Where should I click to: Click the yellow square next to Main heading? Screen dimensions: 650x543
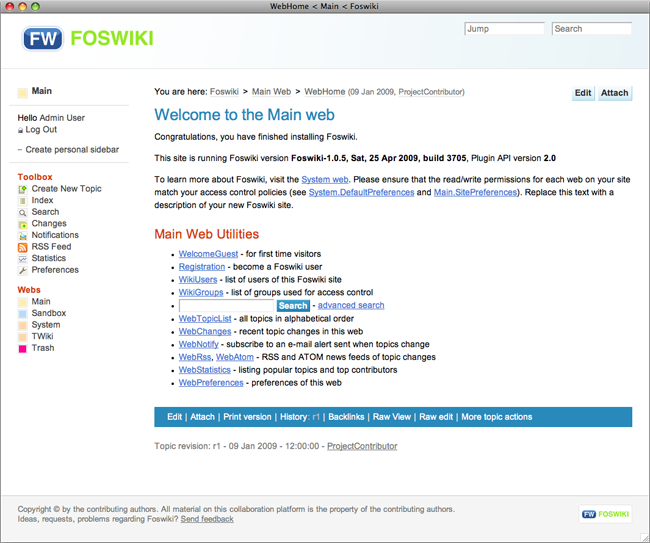[x=22, y=92]
